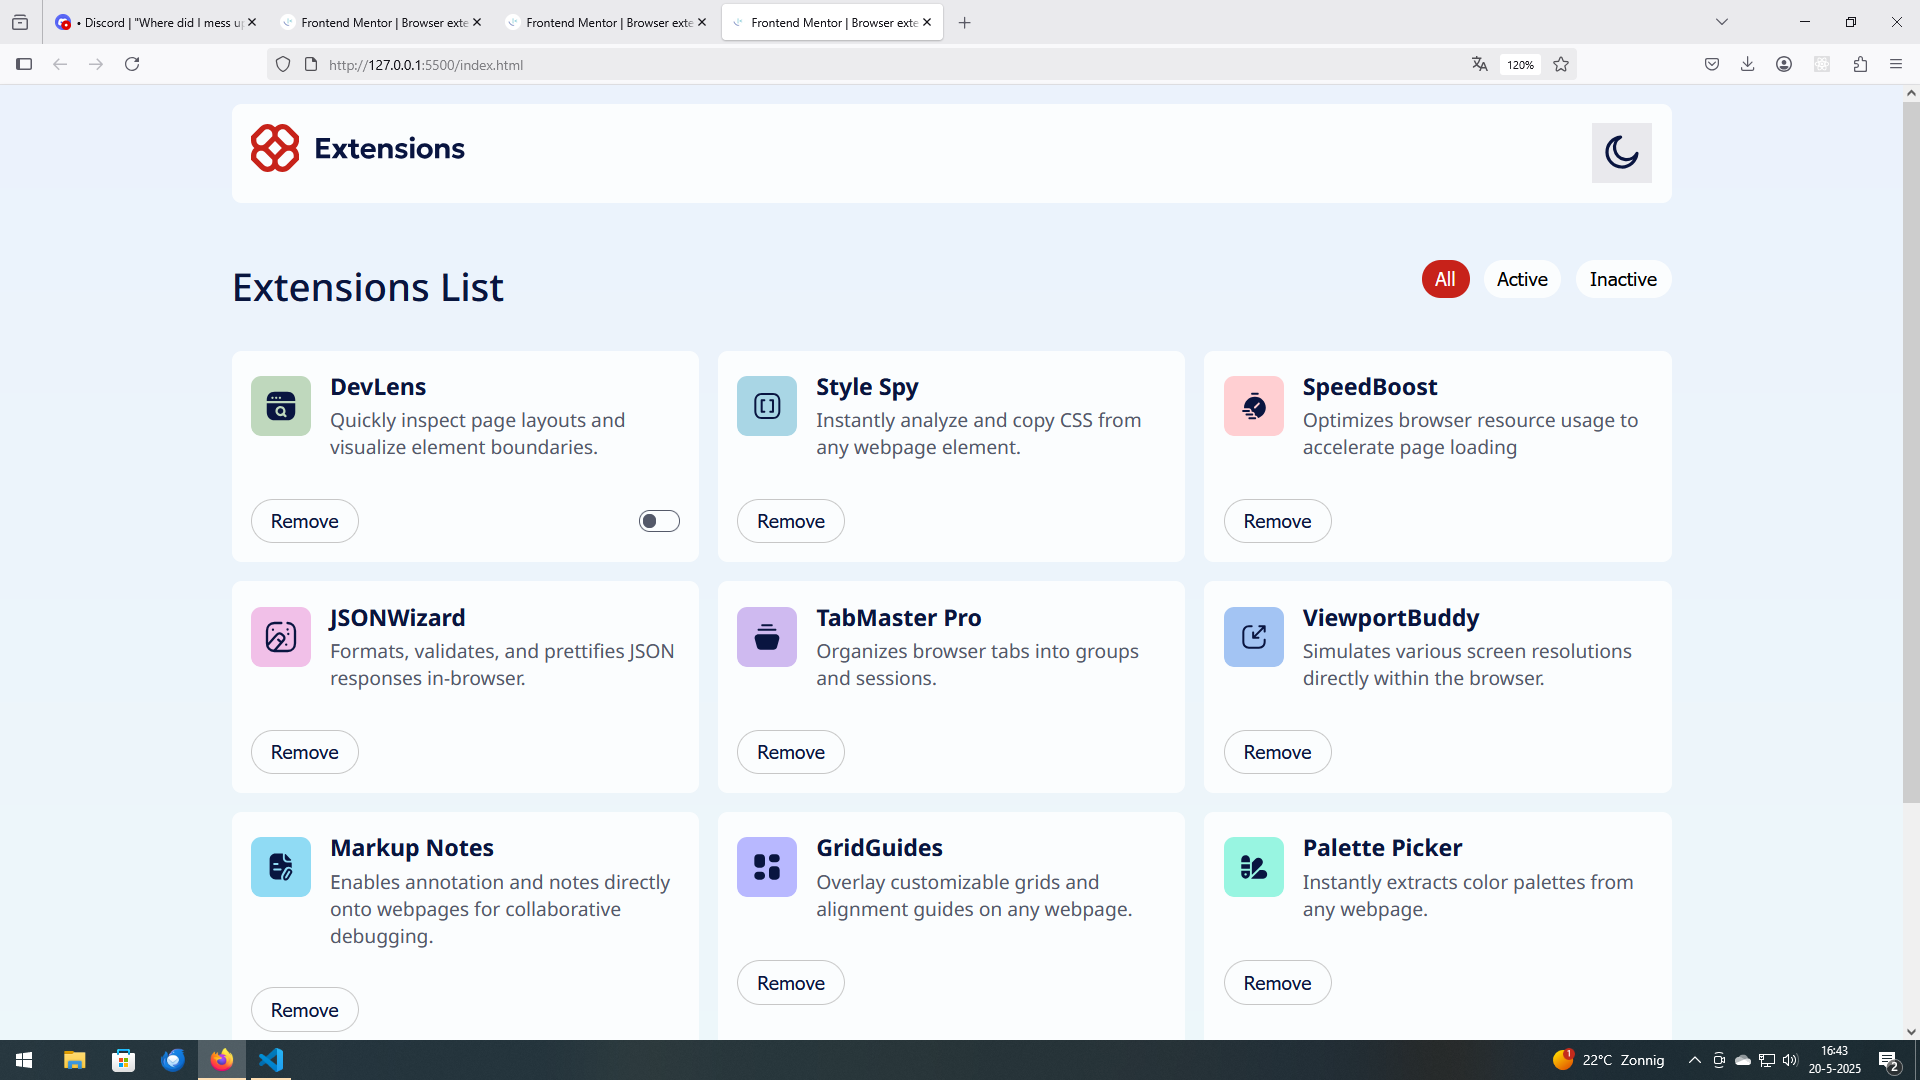Screen dimensions: 1920x1080
Task: Click the DevLens extension icon
Action: tap(281, 406)
